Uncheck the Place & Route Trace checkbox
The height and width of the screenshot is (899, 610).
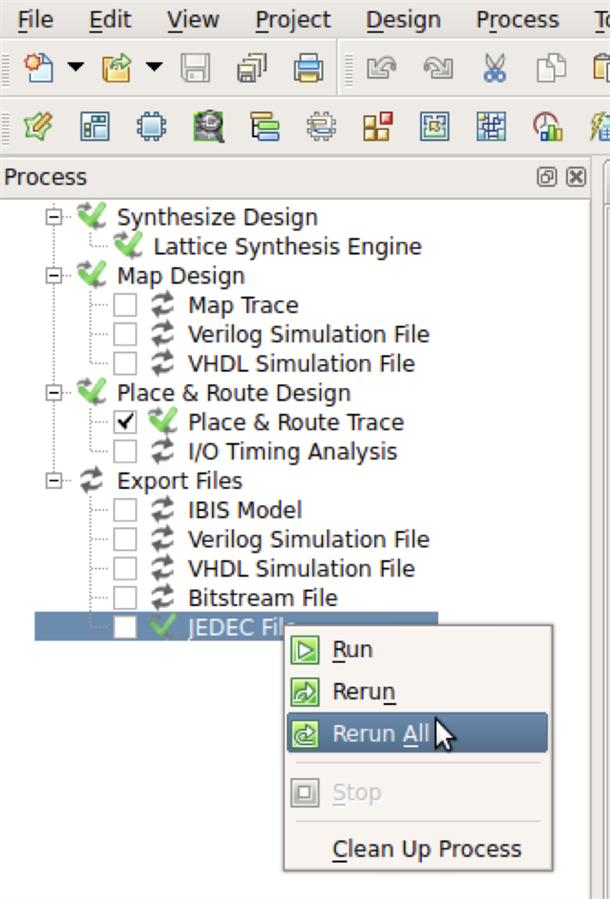125,422
